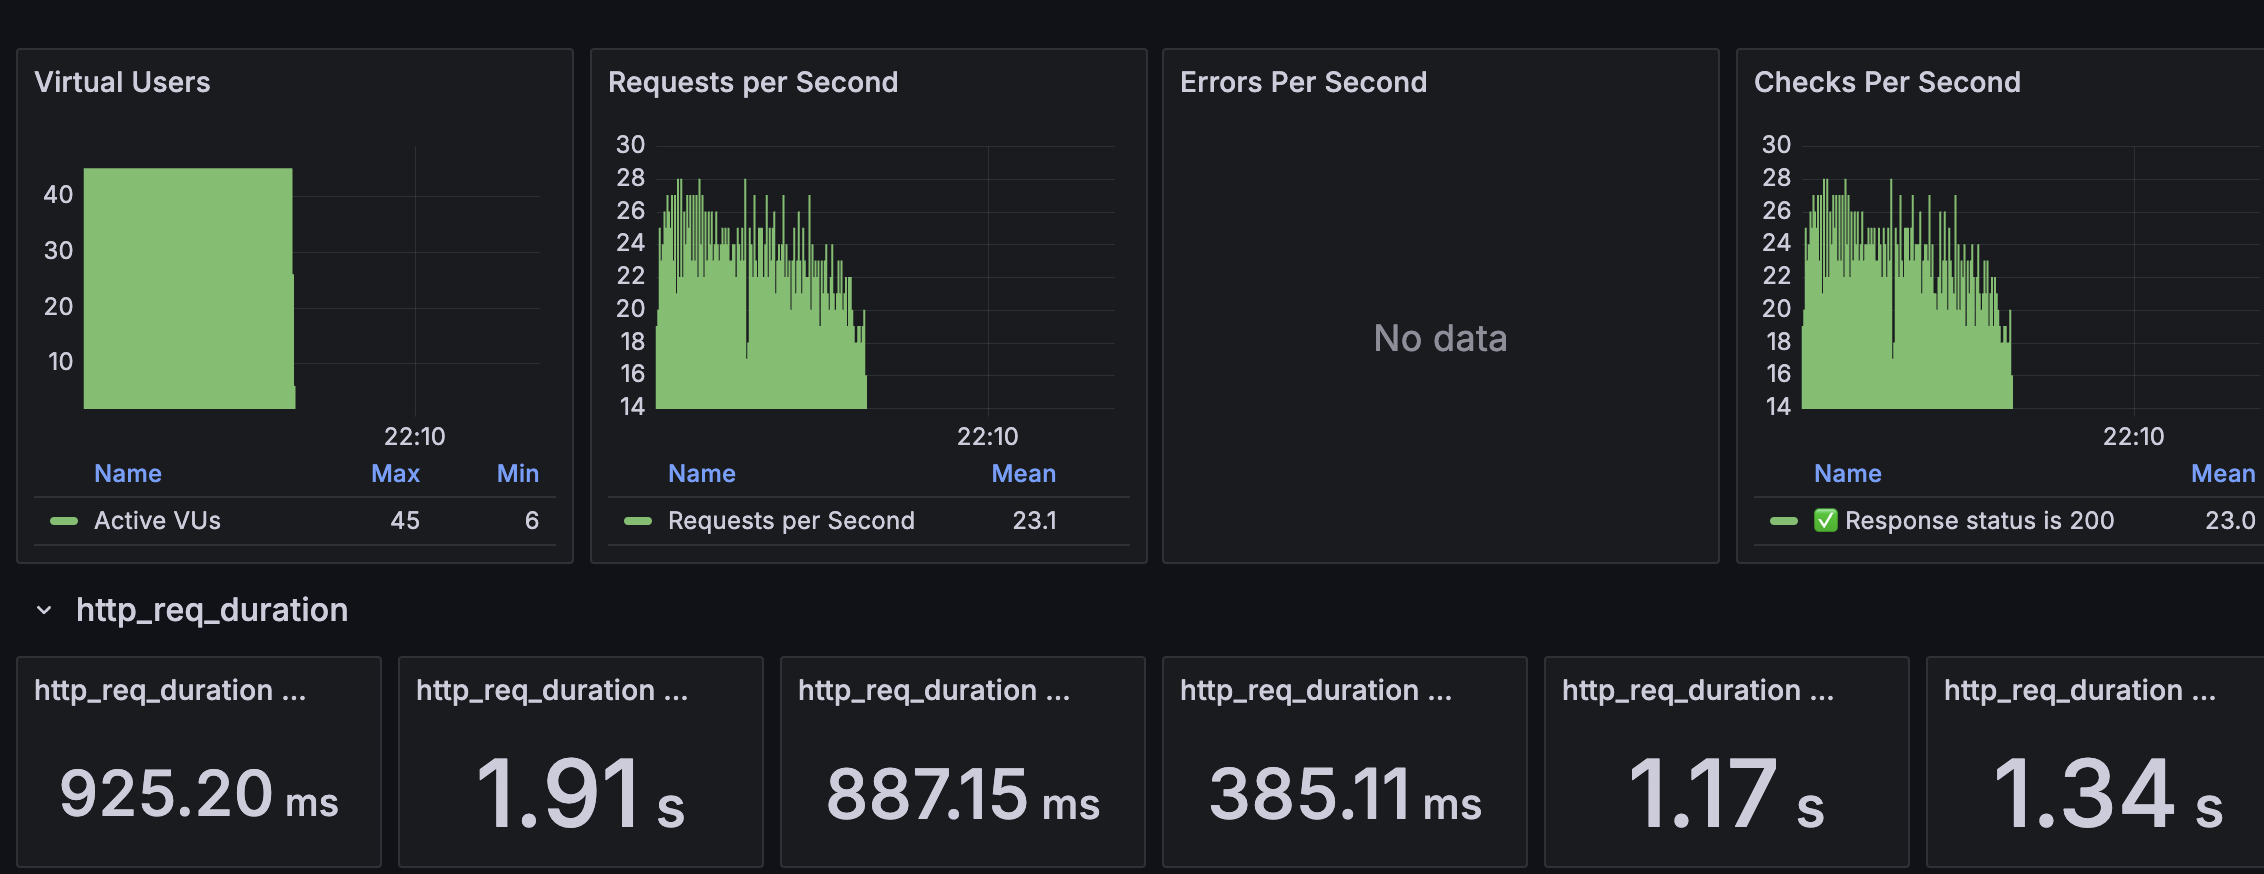Click the Response status legend color swatch
The height and width of the screenshot is (874, 2264).
(1784, 521)
